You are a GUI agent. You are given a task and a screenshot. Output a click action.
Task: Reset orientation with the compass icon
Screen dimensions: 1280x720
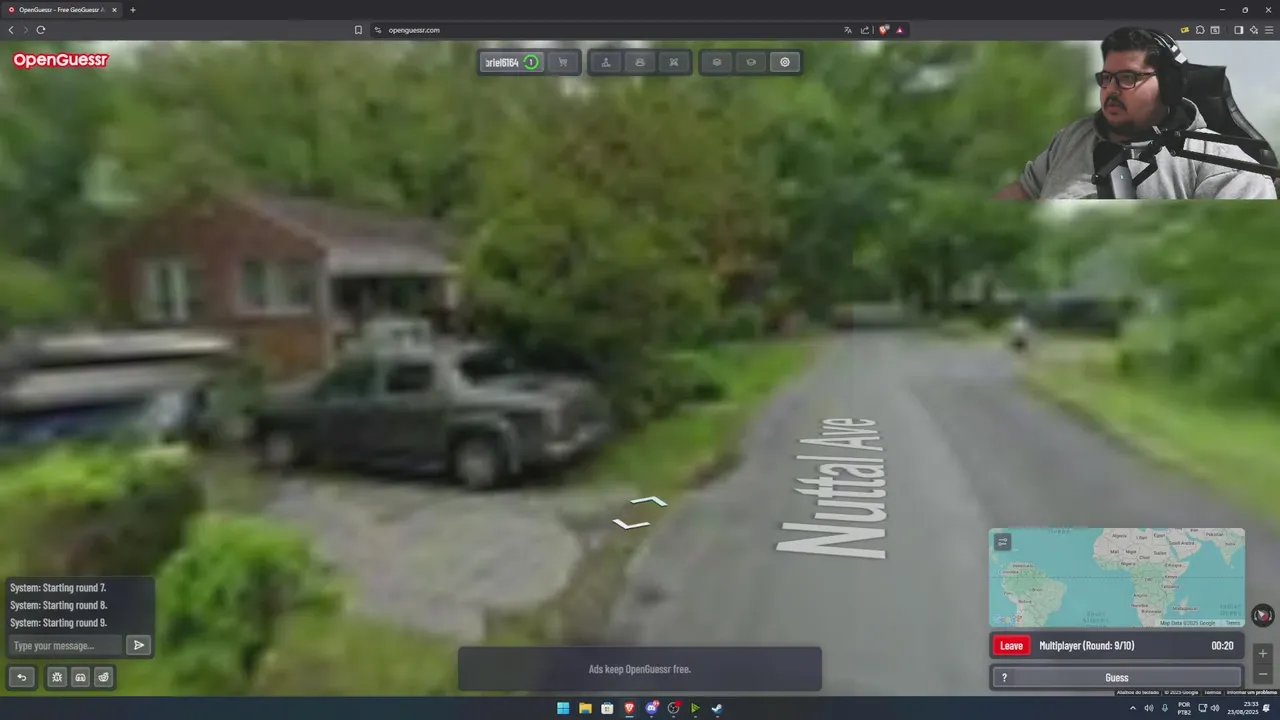(x=1263, y=615)
